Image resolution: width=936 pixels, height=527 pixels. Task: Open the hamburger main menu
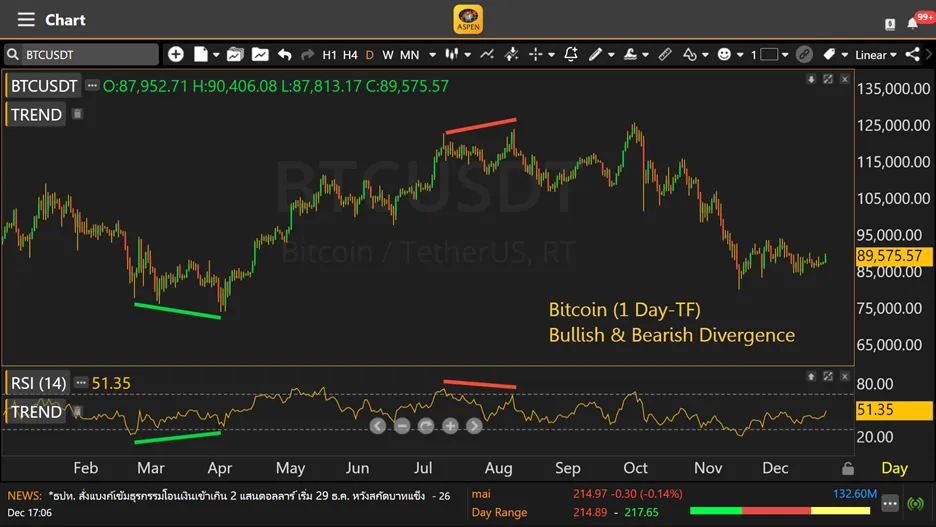coord(26,20)
